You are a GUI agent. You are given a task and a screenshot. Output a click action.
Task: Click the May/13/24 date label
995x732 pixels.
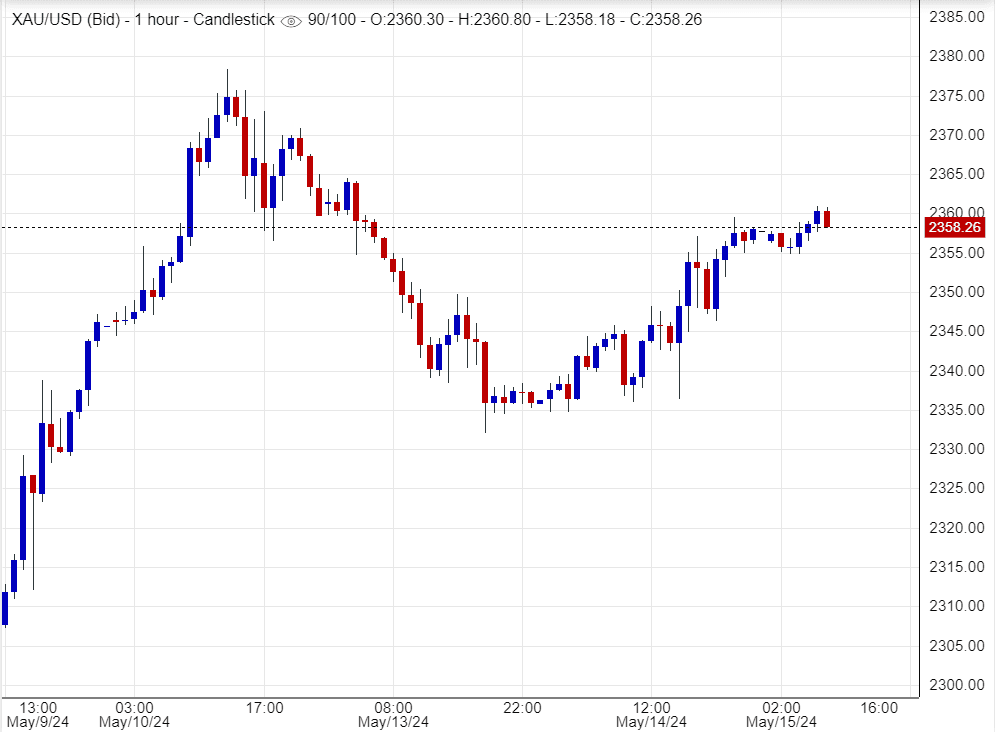coord(394,722)
